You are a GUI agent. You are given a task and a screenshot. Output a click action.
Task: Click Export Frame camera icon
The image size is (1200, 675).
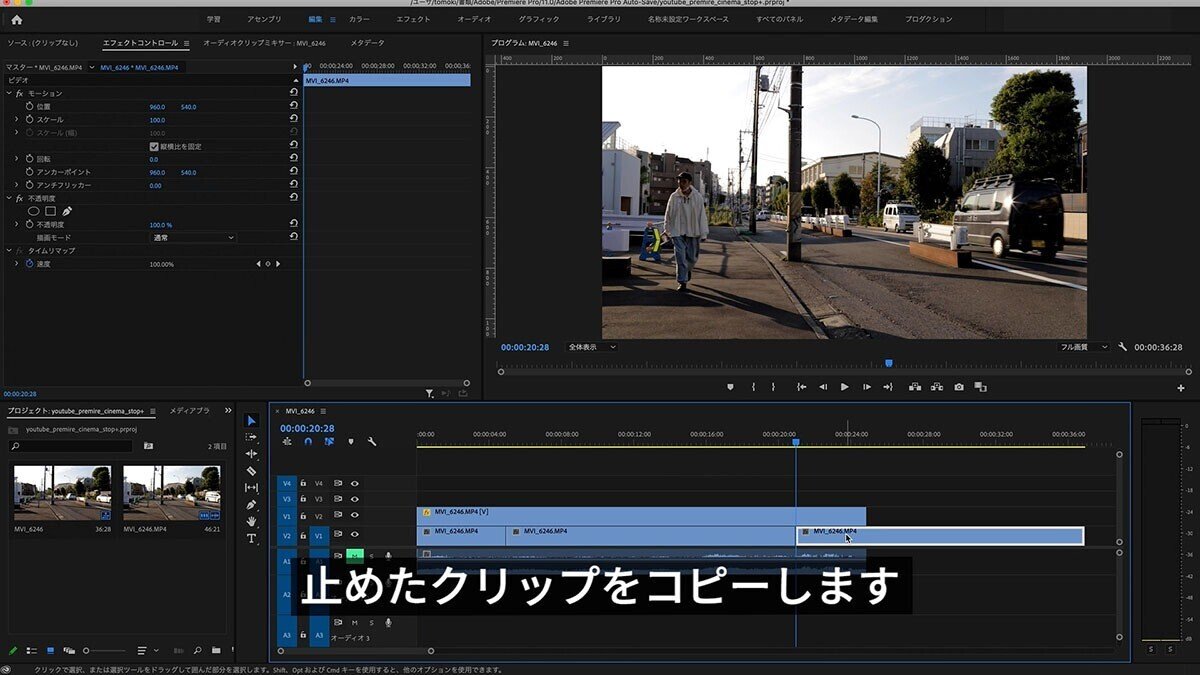(x=959, y=387)
